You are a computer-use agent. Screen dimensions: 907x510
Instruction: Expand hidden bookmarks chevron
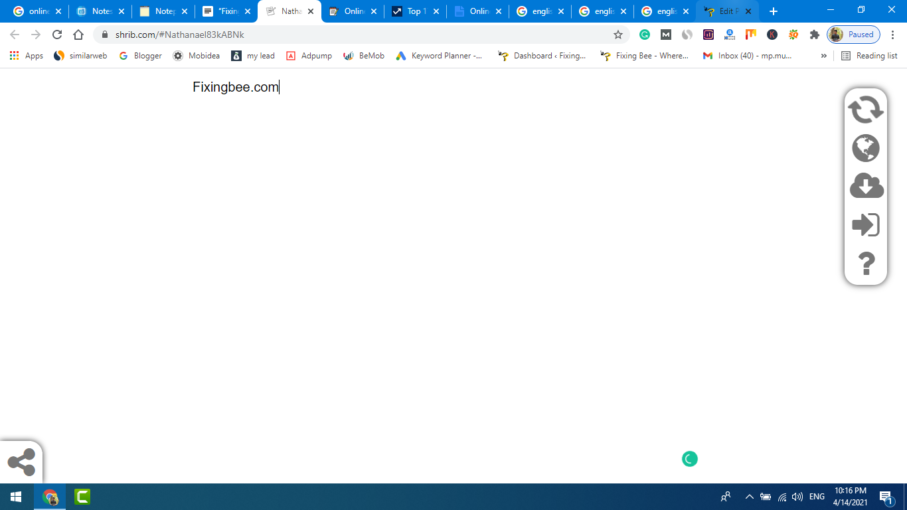pyautogui.click(x=824, y=56)
